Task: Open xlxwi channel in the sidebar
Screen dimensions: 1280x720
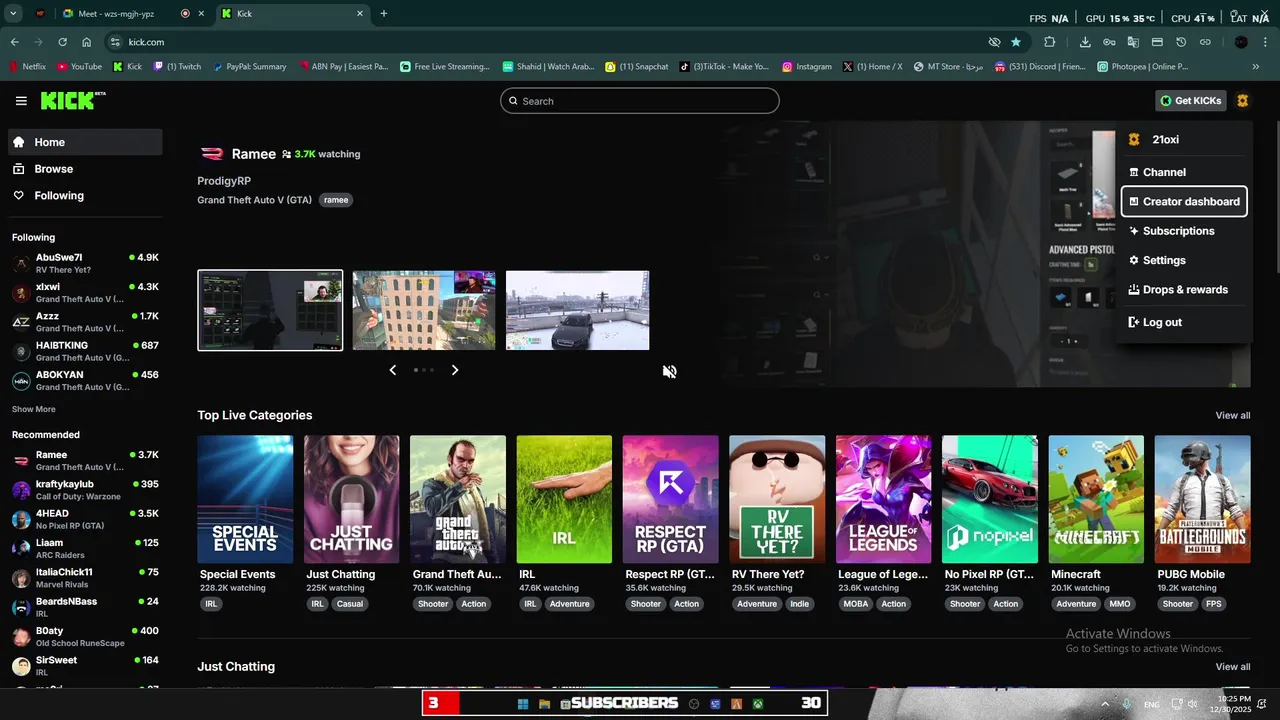Action: tap(85, 292)
